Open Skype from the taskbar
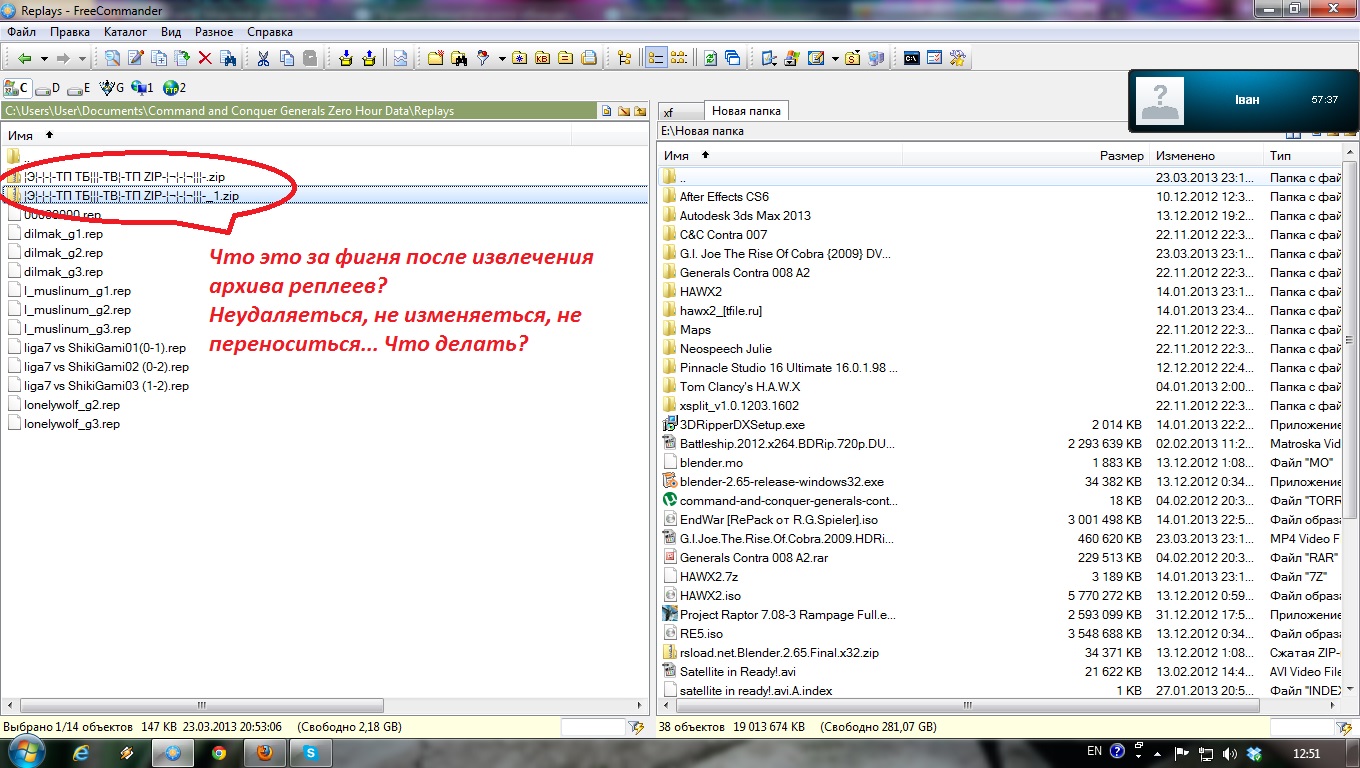The image size is (1360, 768). point(309,753)
